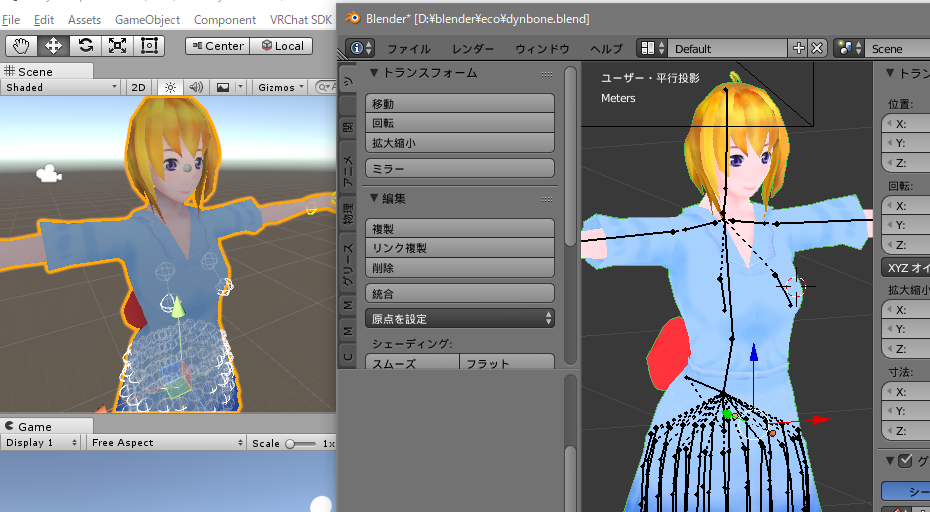Screen dimensions: 930x512
Task: Open the Free Aspect dropdown
Action: [x=166, y=443]
